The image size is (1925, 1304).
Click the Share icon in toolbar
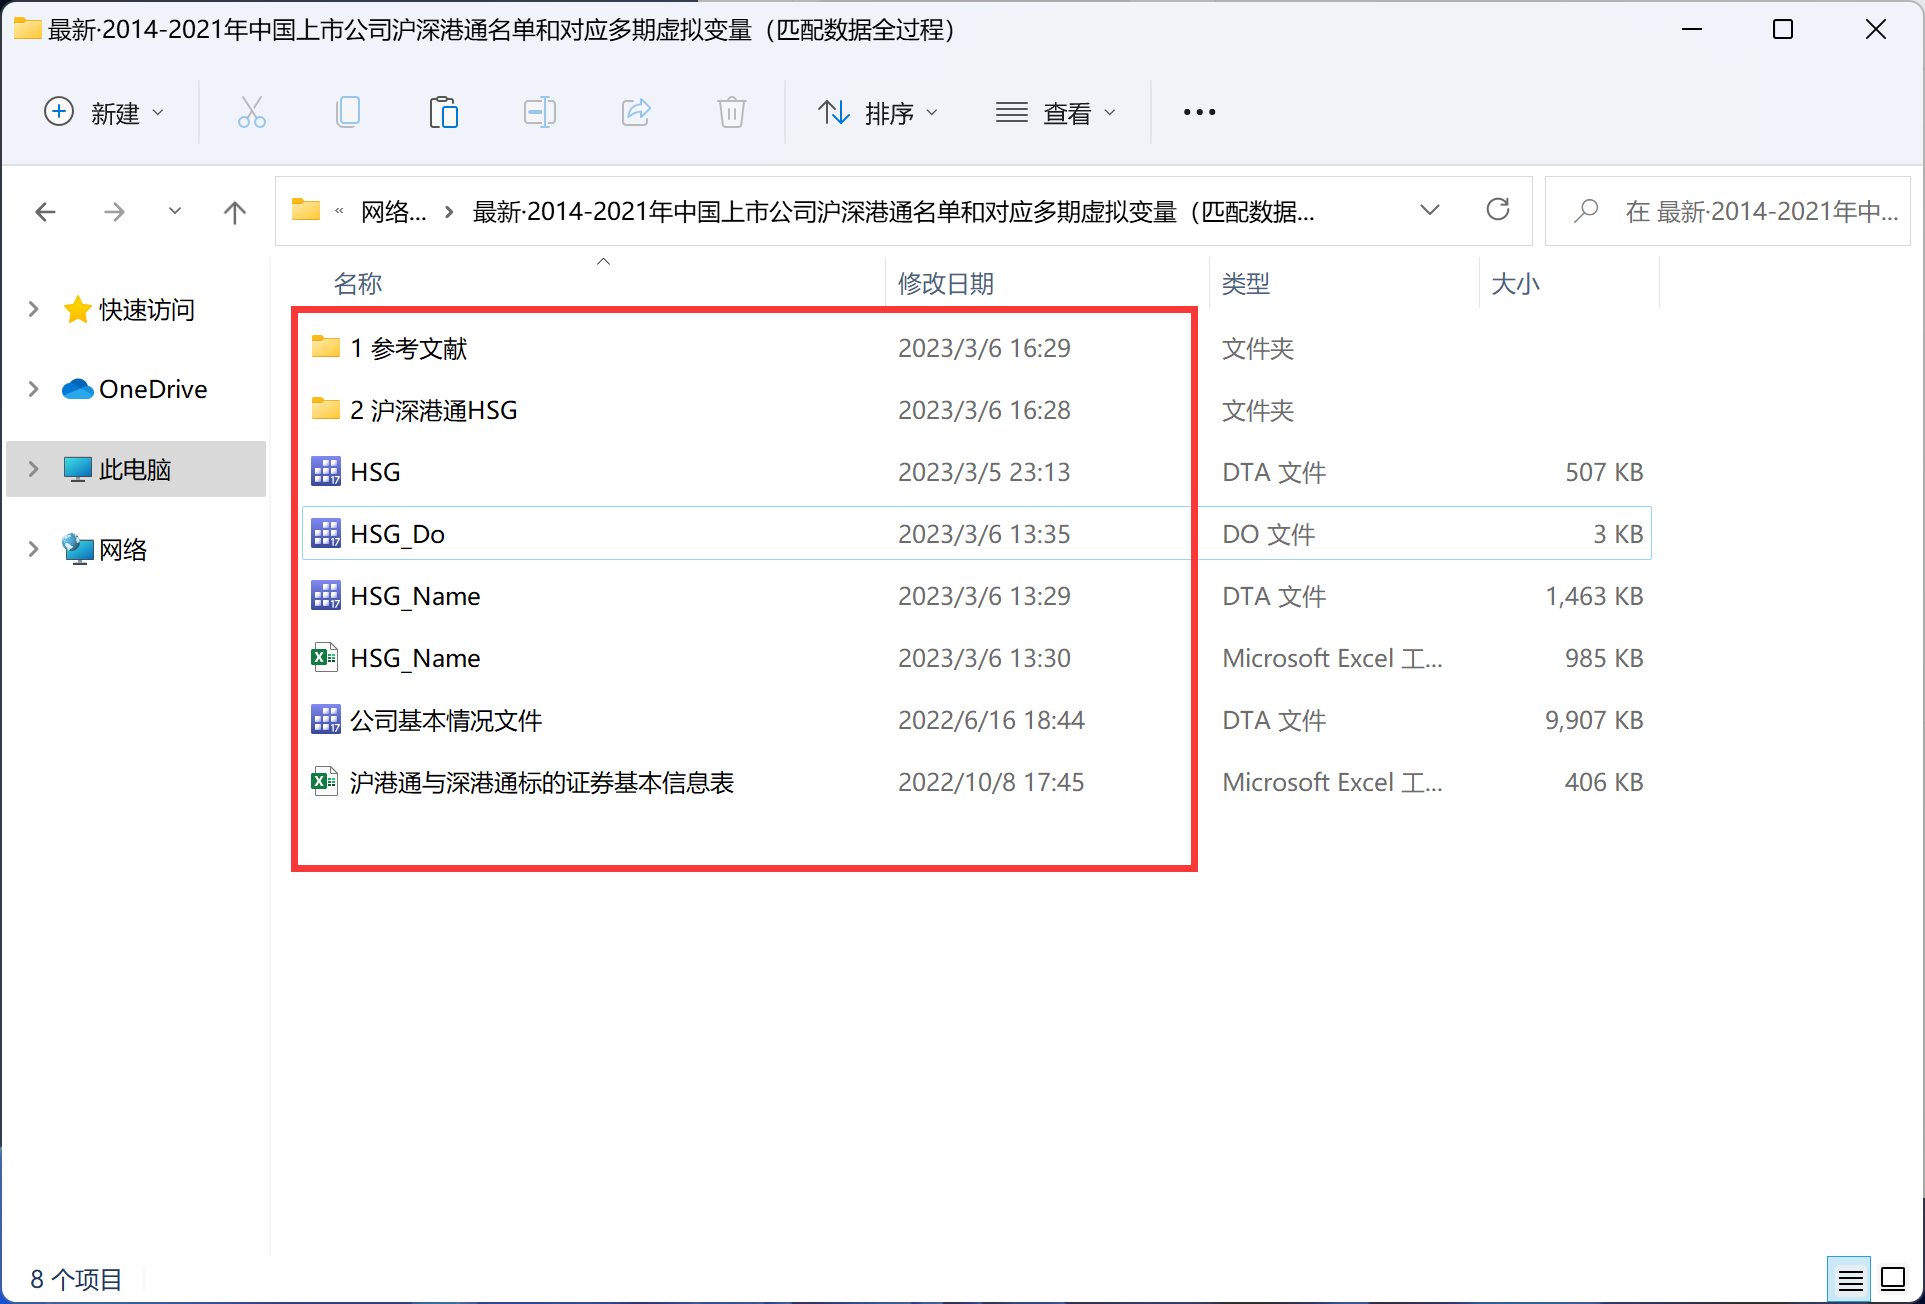tap(636, 112)
